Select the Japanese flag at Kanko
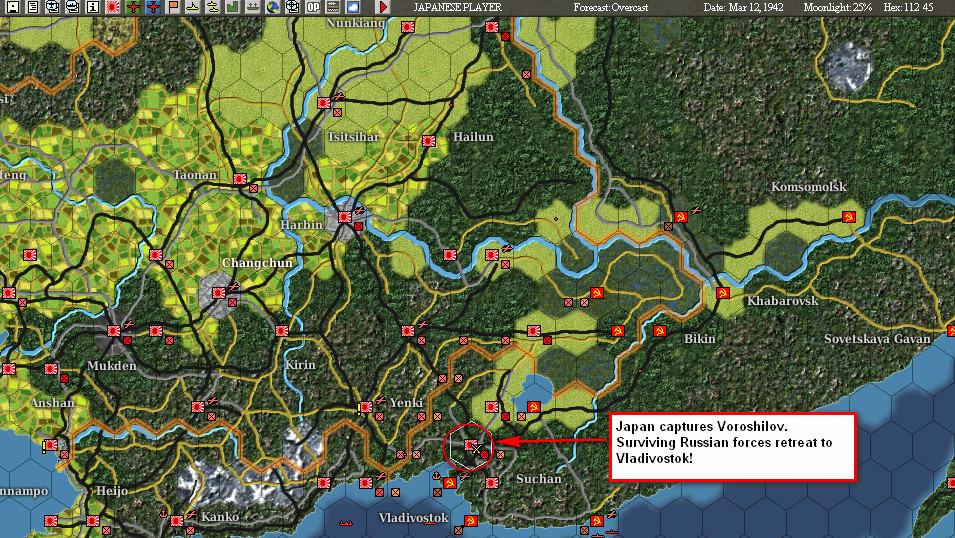Viewport: 955px width, 538px height. click(x=177, y=521)
